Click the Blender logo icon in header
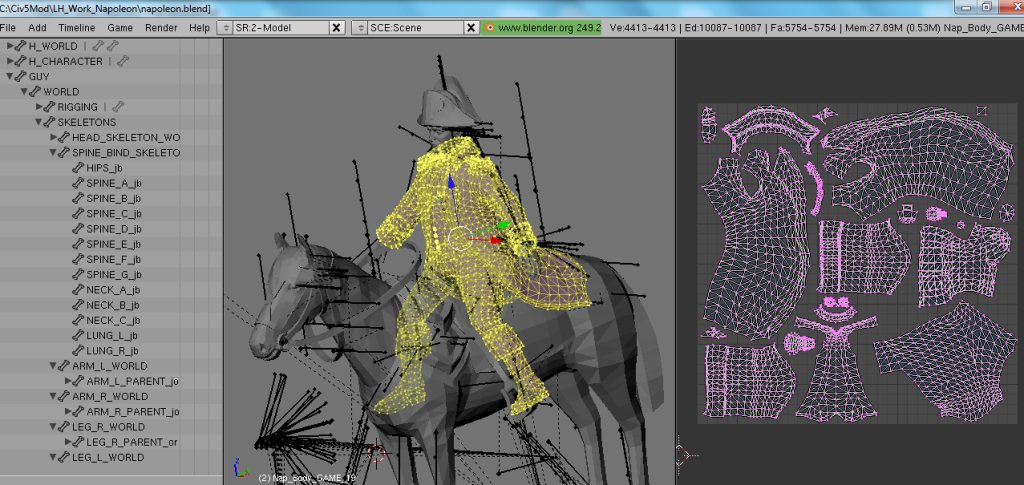Screen dimensions: 1024x485 coord(489,27)
